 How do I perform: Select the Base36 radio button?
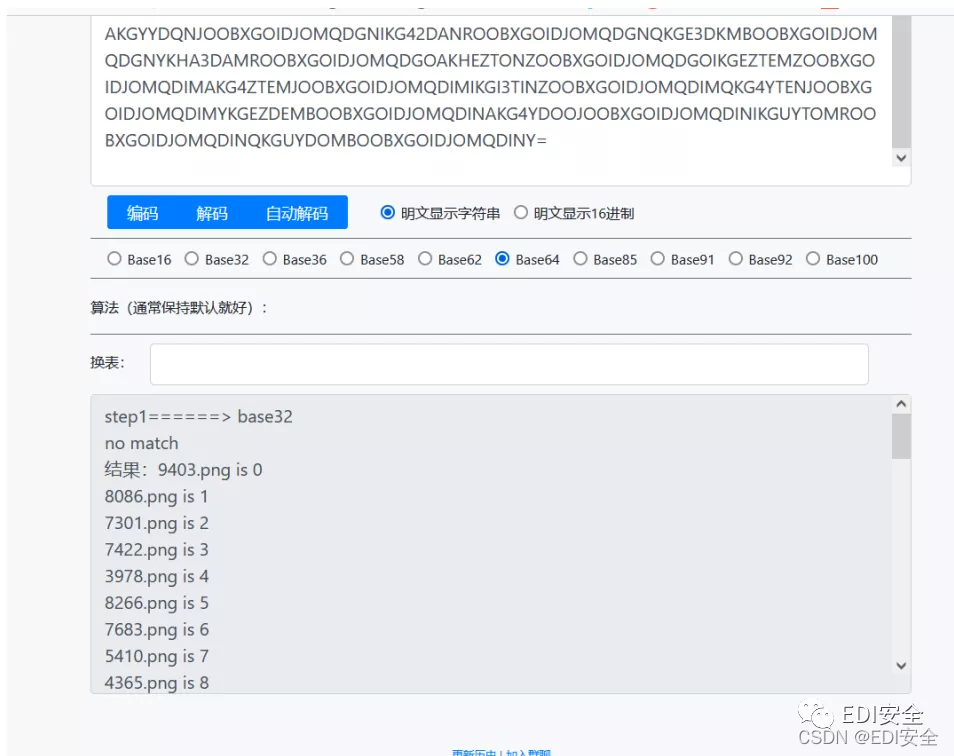click(270, 259)
